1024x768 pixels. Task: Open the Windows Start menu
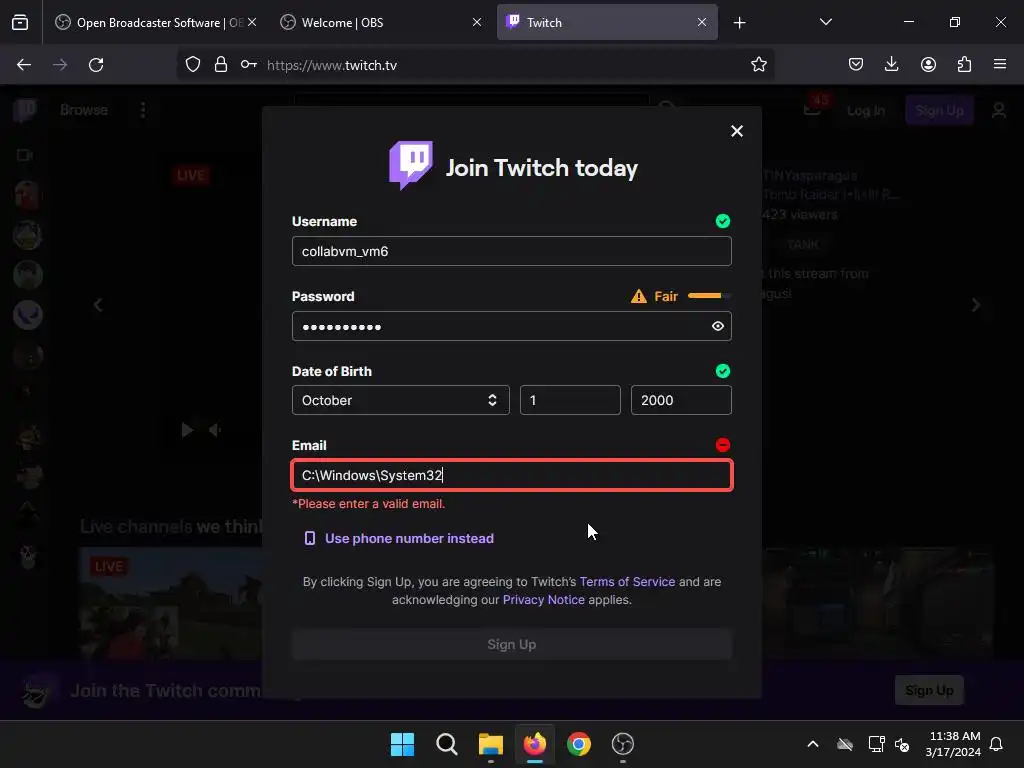point(402,744)
